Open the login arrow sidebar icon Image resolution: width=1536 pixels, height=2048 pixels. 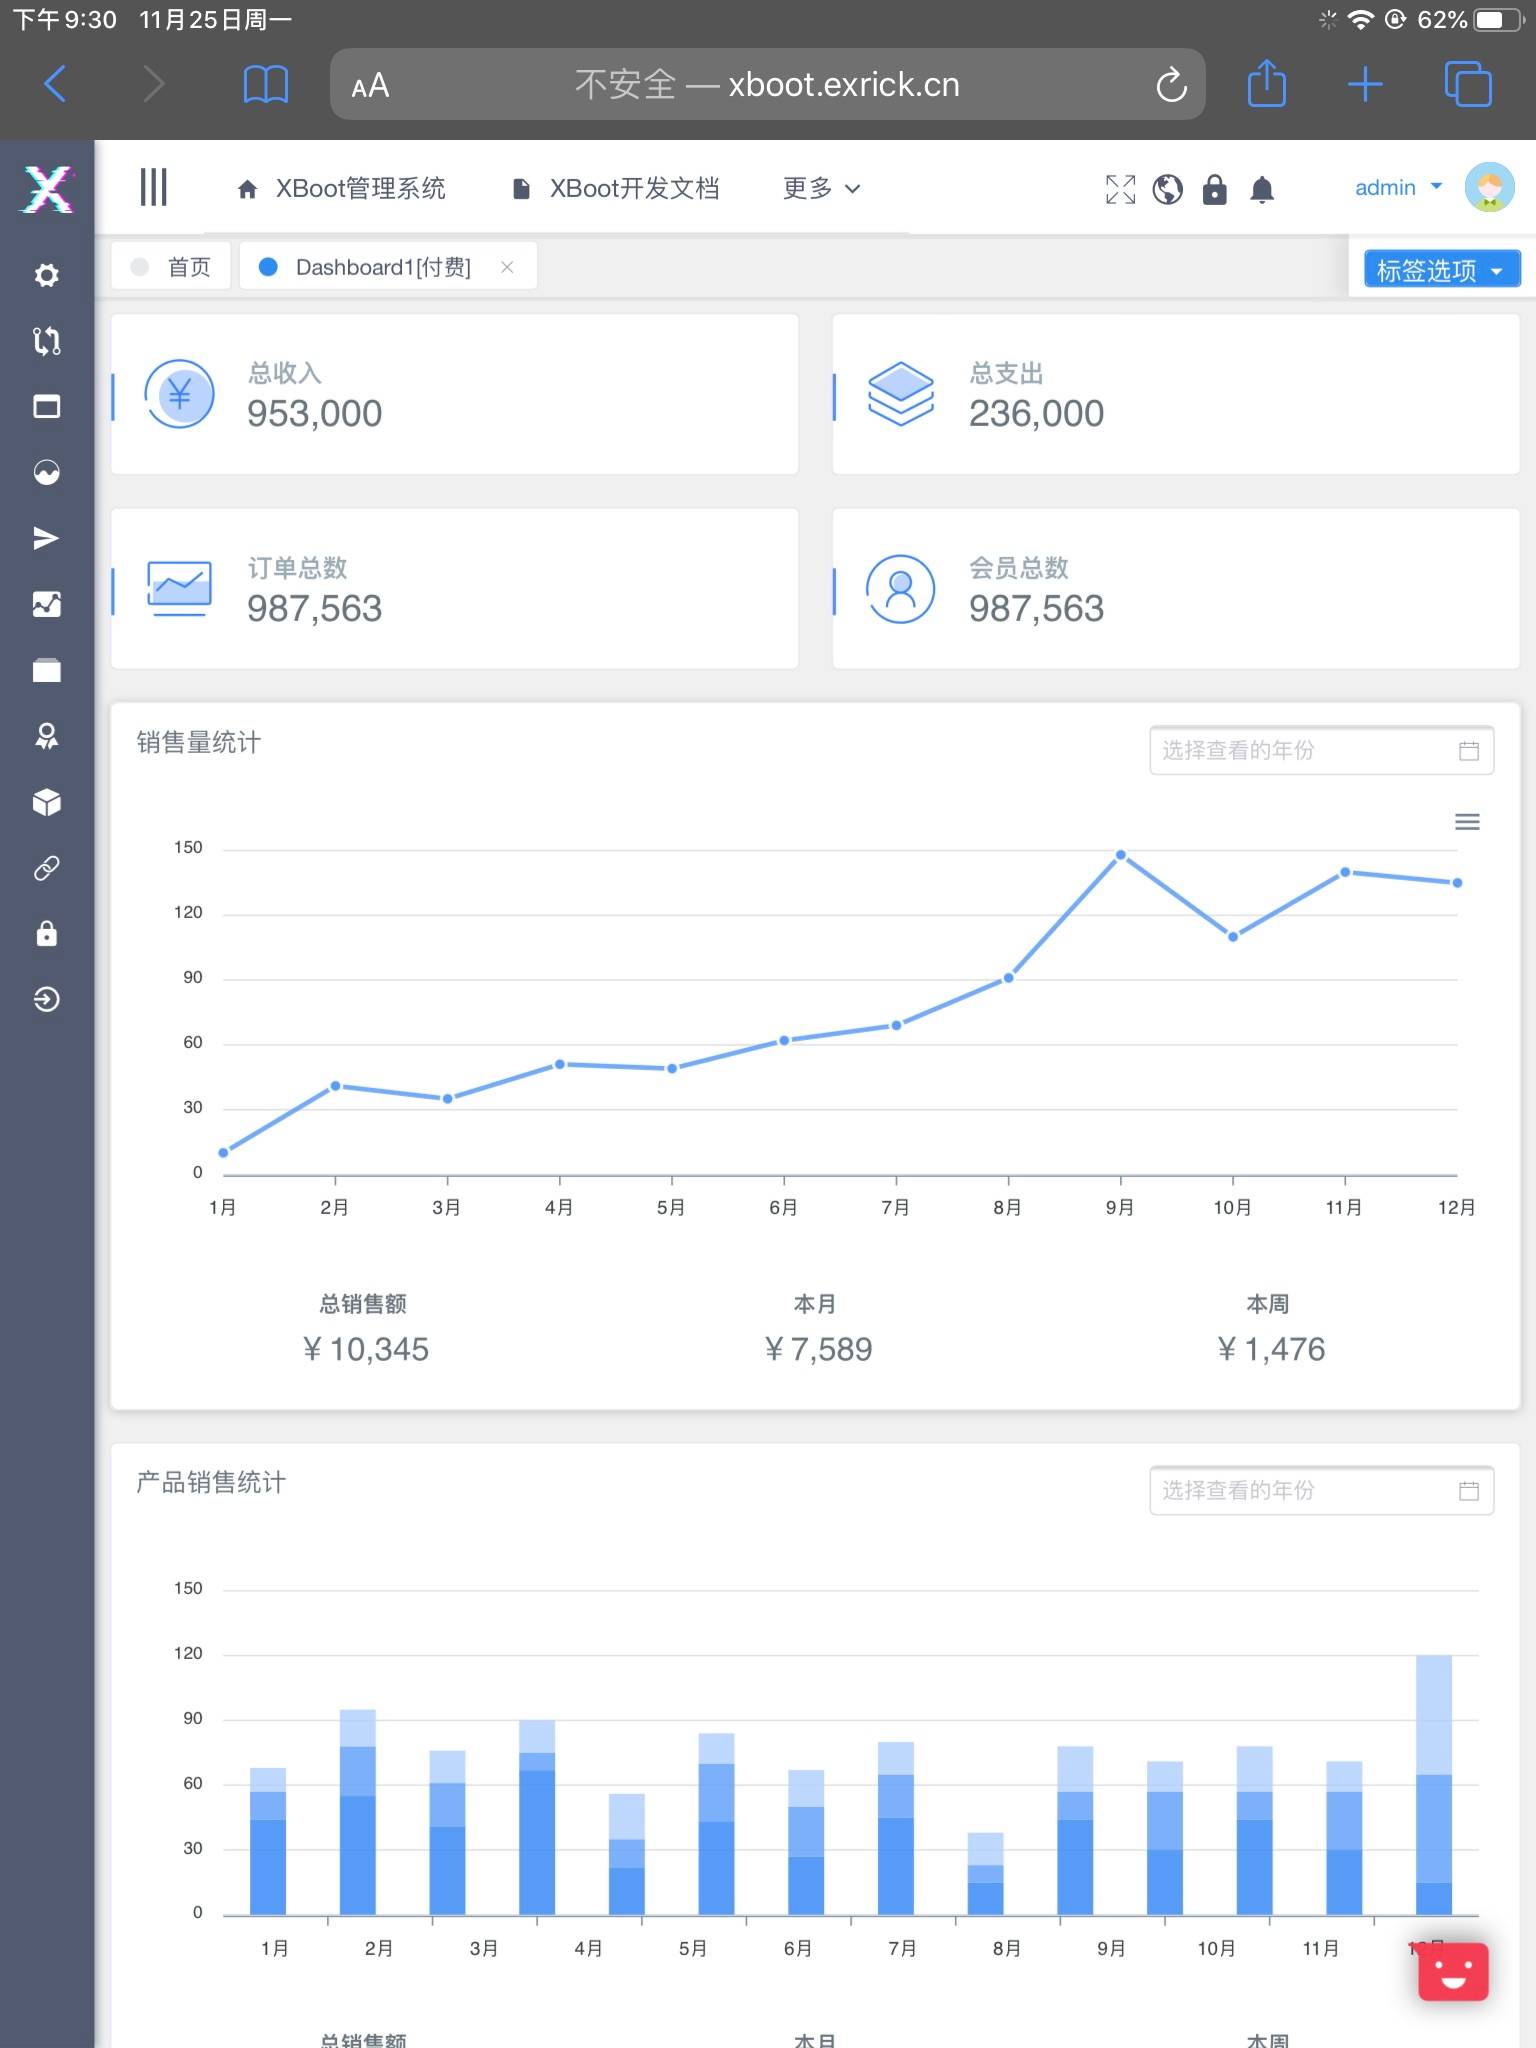pyautogui.click(x=46, y=1000)
